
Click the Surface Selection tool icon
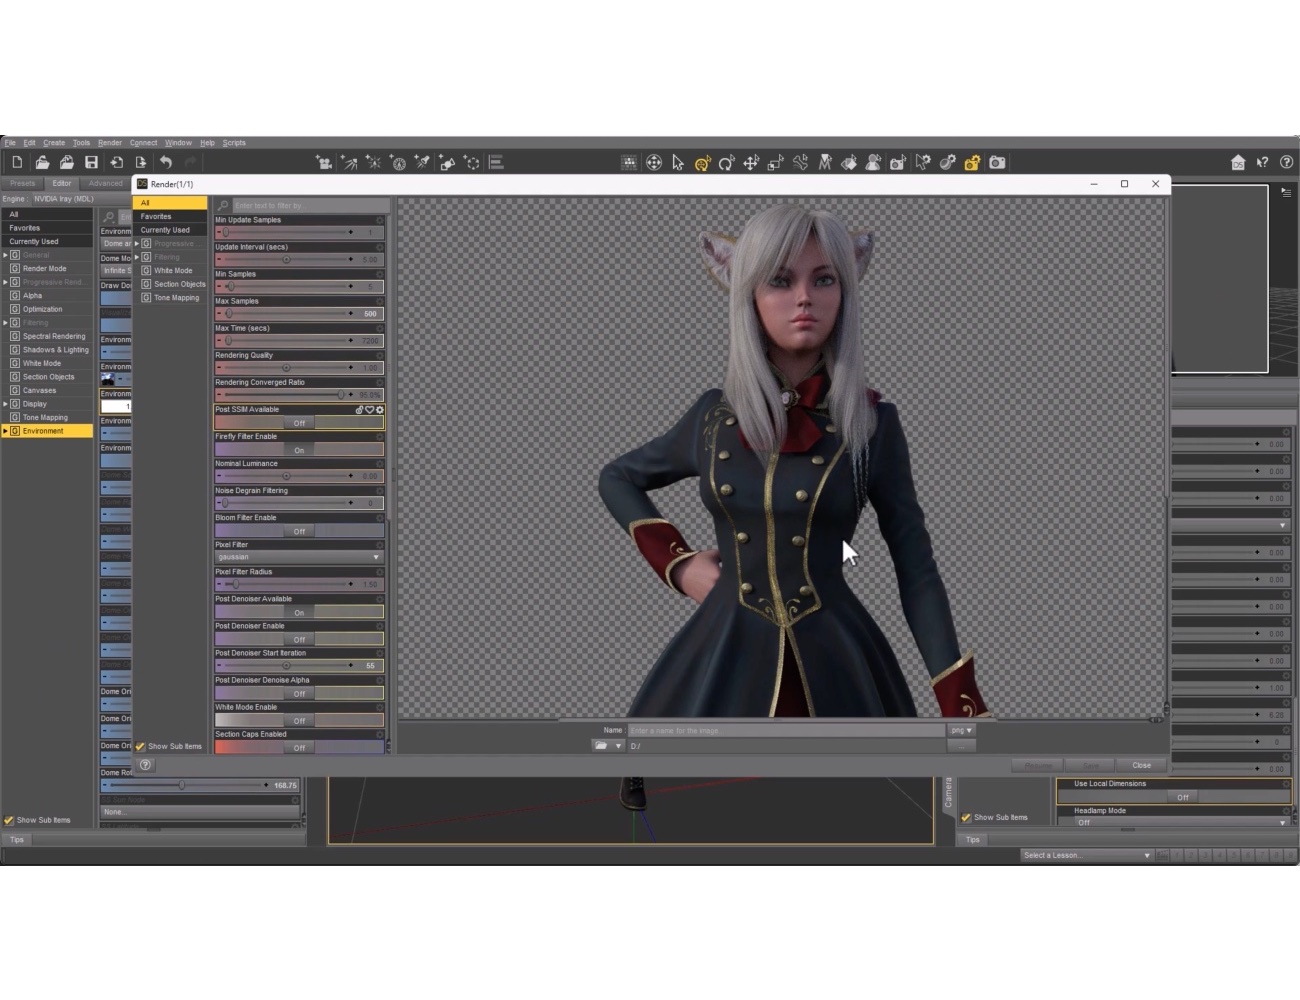[x=849, y=162]
